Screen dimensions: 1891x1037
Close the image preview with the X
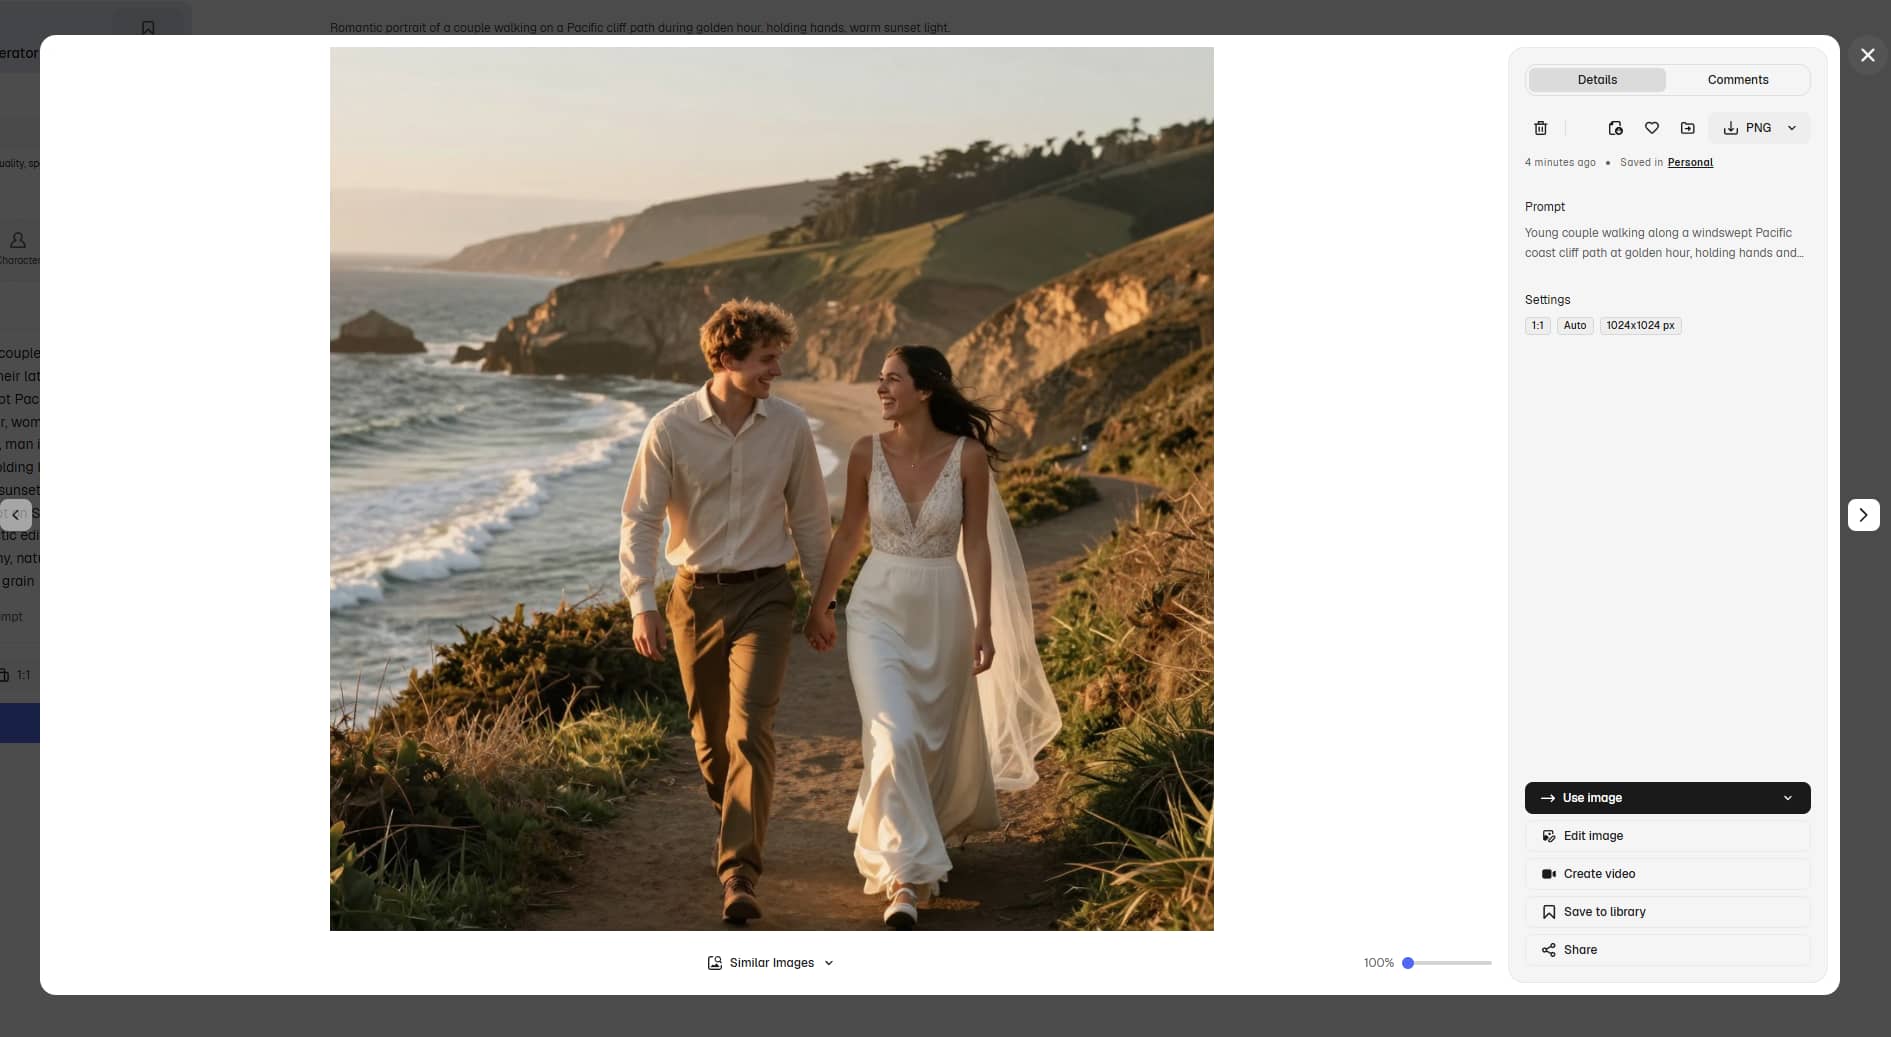[x=1867, y=55]
